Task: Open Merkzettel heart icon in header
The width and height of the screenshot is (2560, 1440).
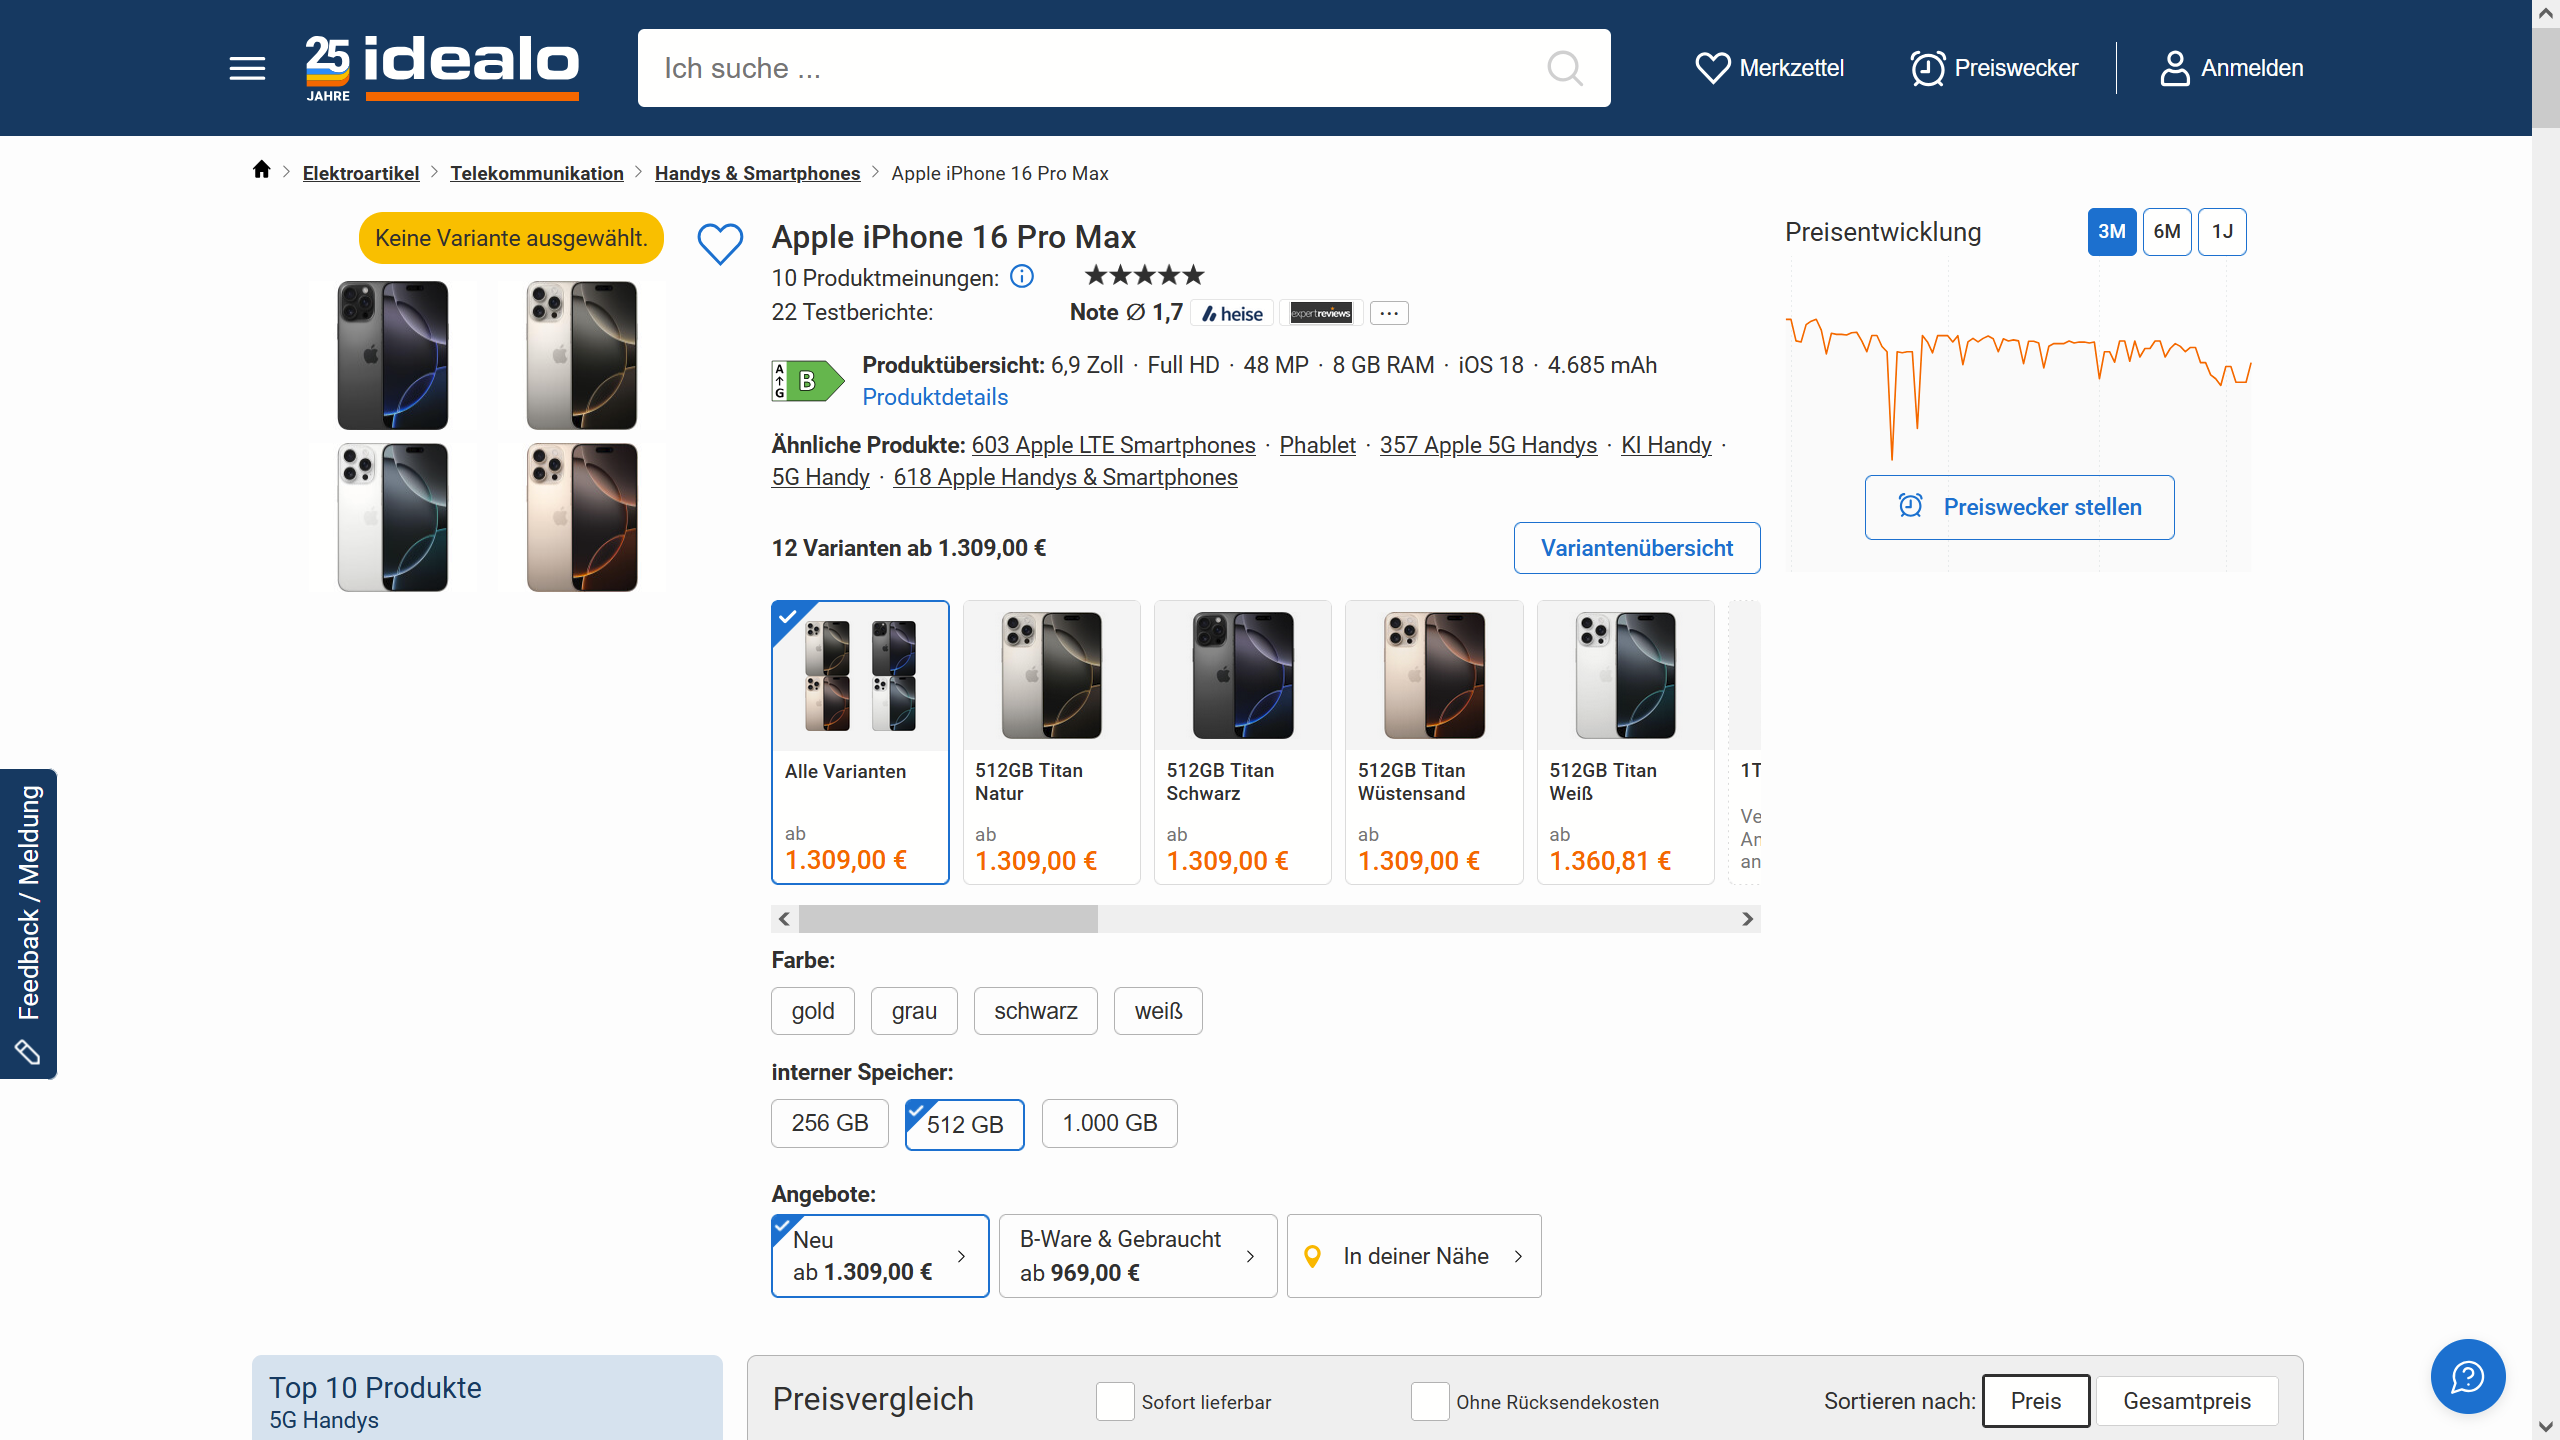Action: [1712, 68]
